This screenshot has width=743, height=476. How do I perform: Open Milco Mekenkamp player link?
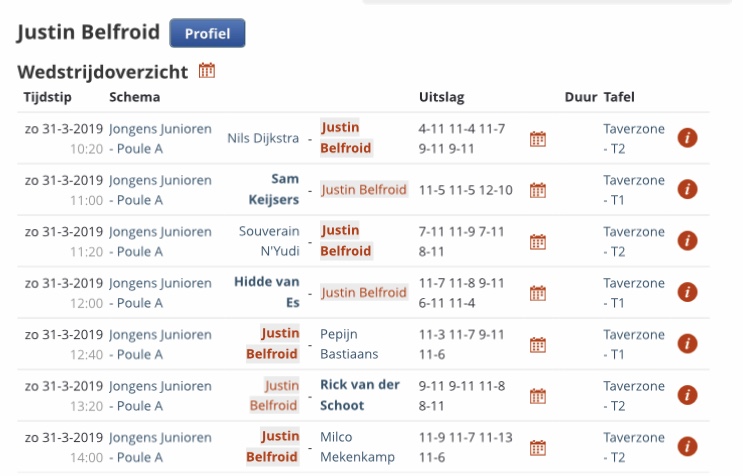(x=357, y=447)
